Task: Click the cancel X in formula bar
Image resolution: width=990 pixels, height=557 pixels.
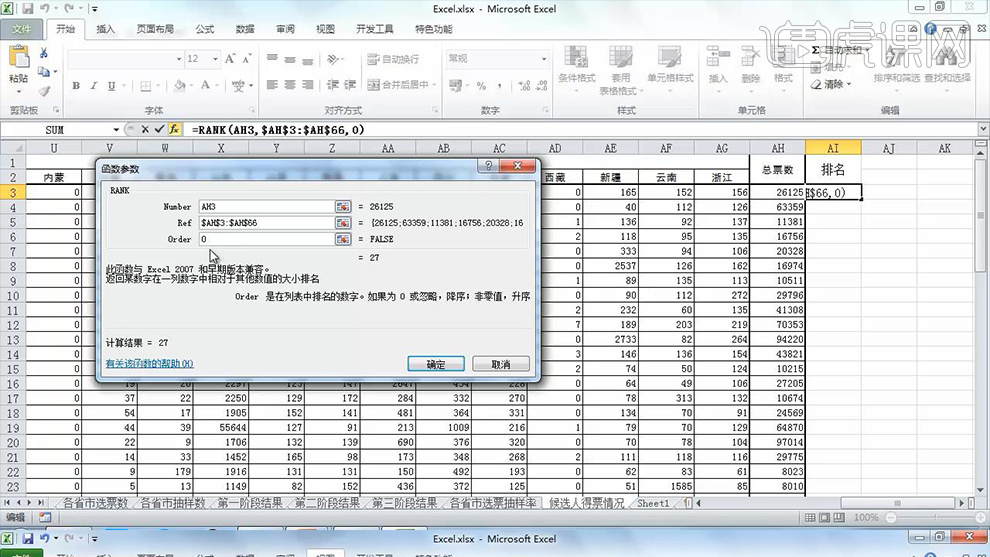Action: tap(145, 129)
